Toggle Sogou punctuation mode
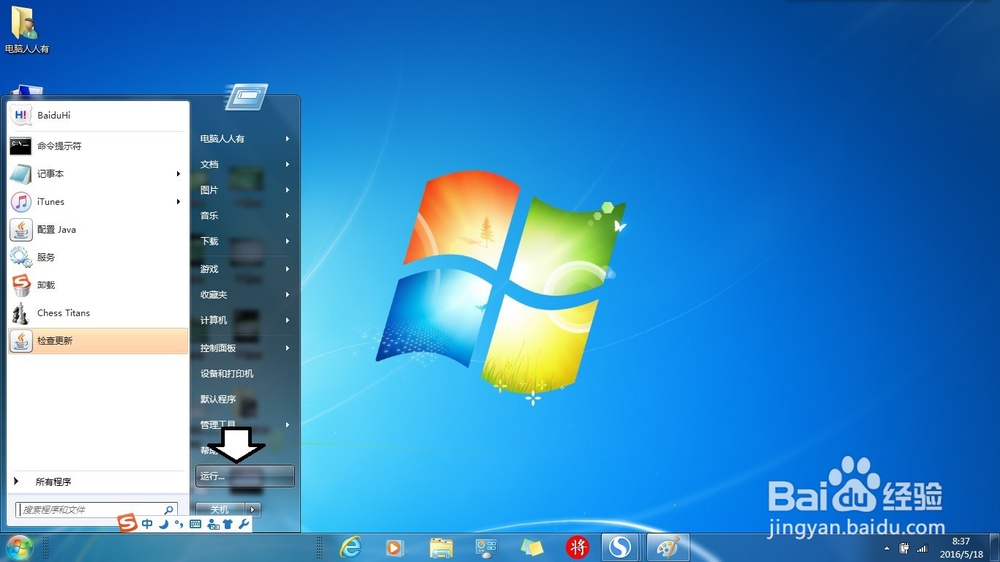This screenshot has width=1000, height=562. click(x=179, y=524)
